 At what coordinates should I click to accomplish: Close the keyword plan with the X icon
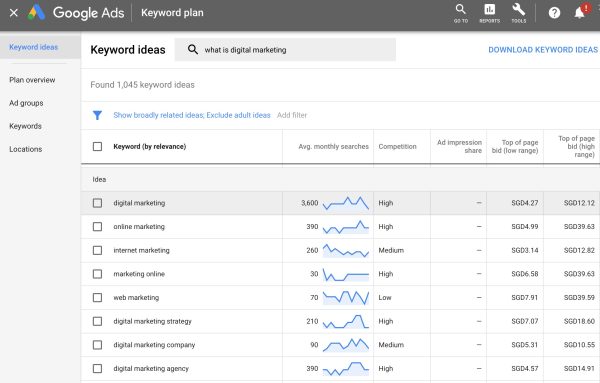click(x=14, y=13)
